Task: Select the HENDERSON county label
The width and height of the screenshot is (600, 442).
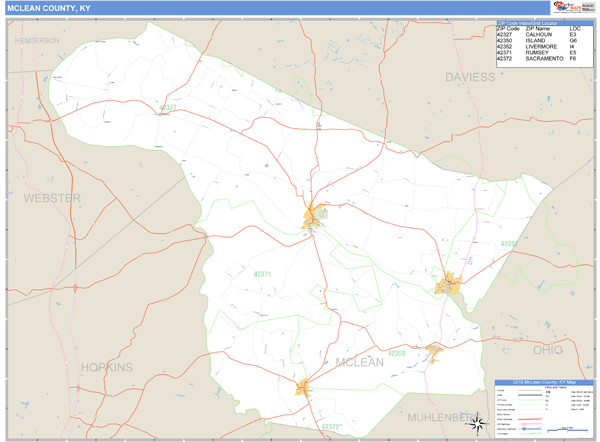Action: 37,41
